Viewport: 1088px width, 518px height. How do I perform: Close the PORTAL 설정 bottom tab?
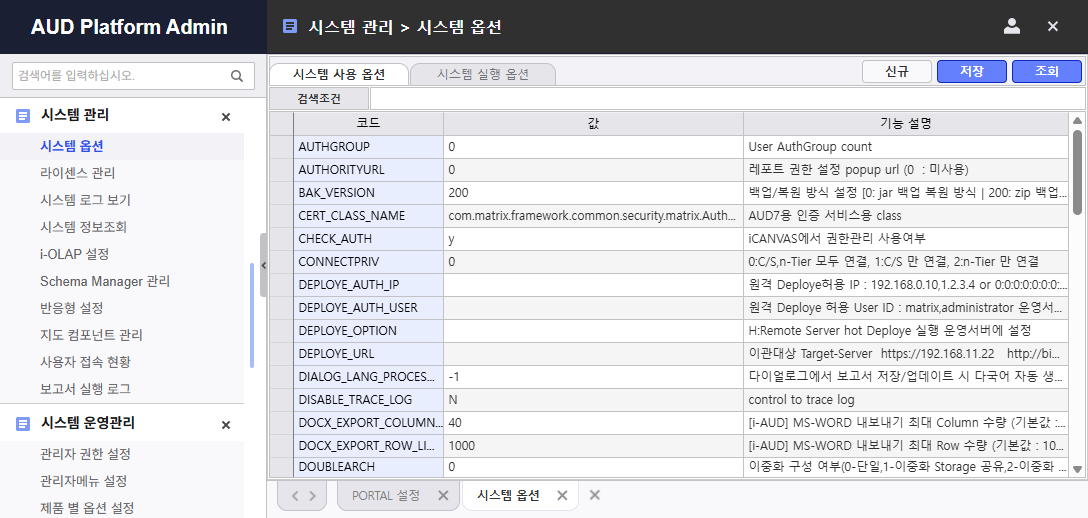click(x=443, y=495)
